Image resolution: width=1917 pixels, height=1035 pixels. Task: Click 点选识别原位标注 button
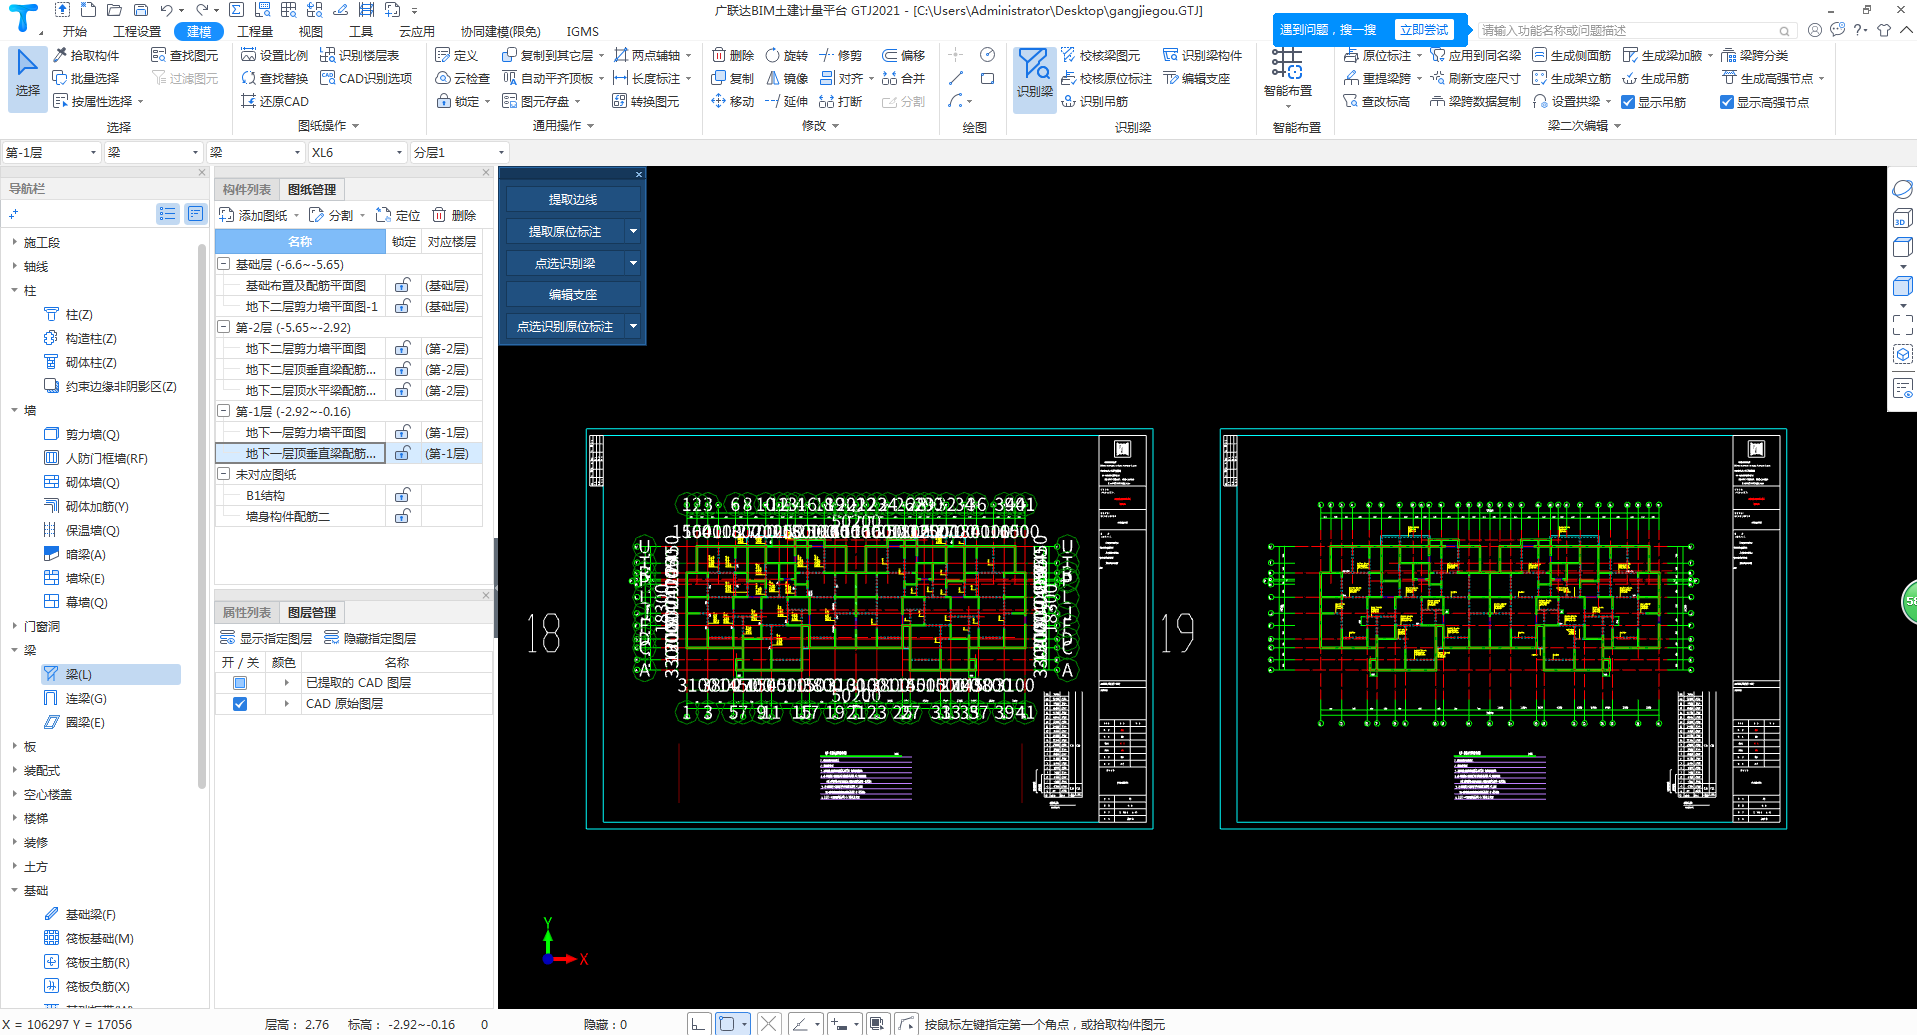click(565, 326)
